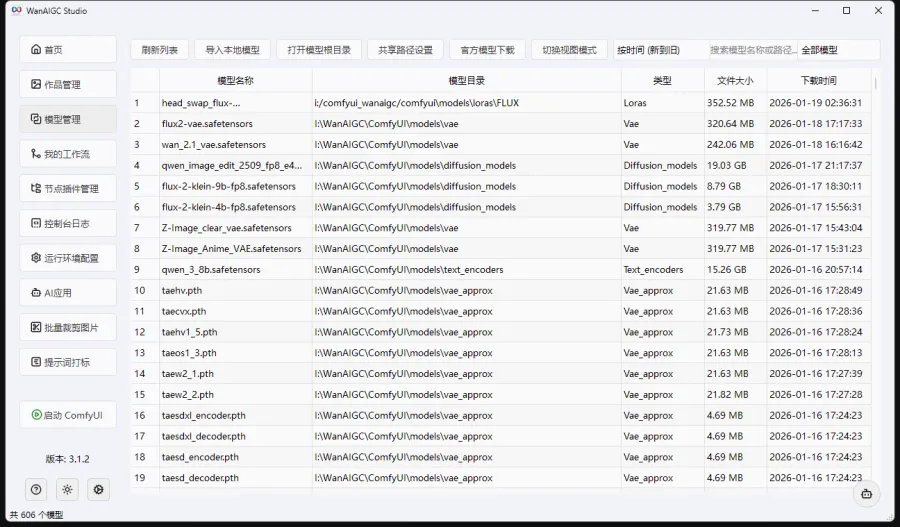Select taew2_1.pth model name

click(188, 374)
